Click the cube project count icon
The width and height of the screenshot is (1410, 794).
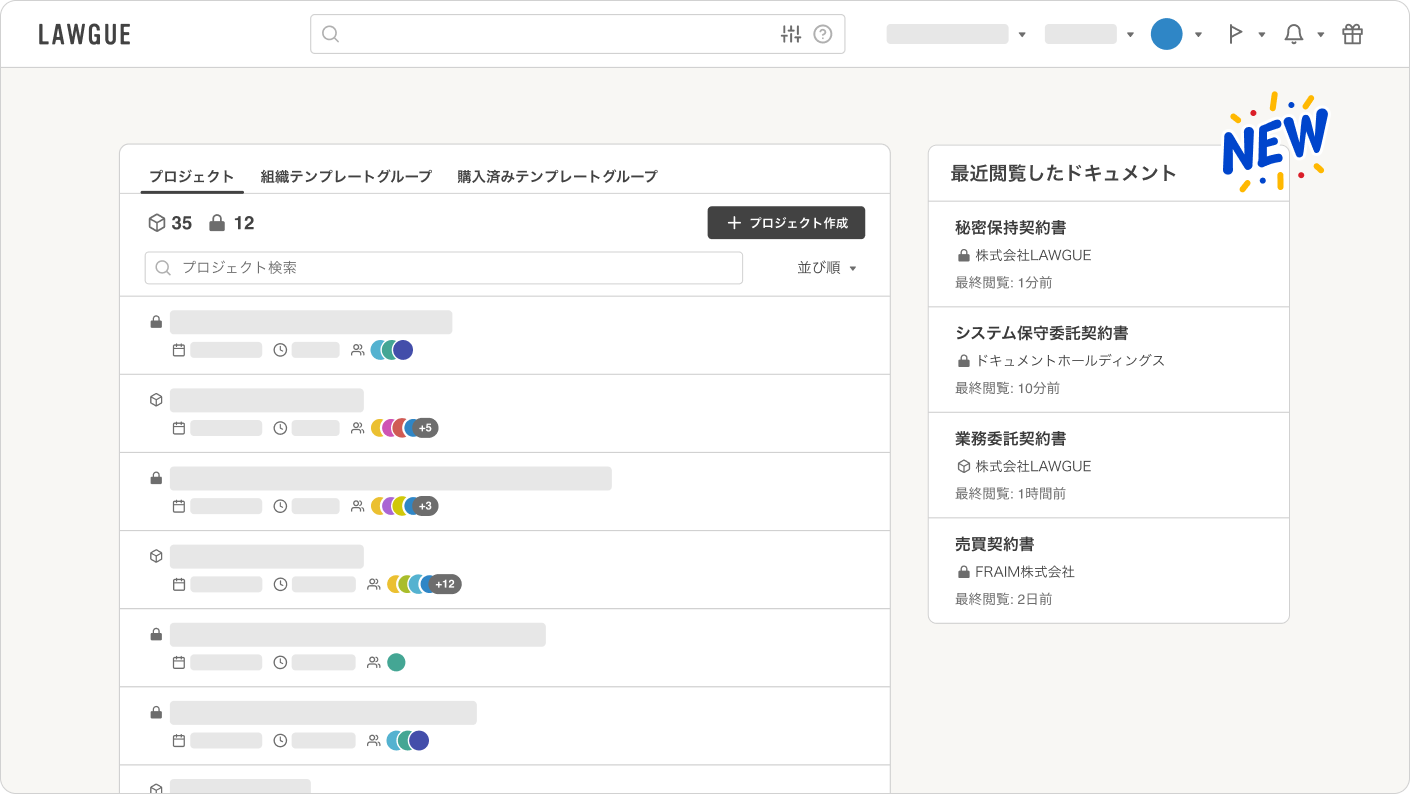tap(156, 223)
